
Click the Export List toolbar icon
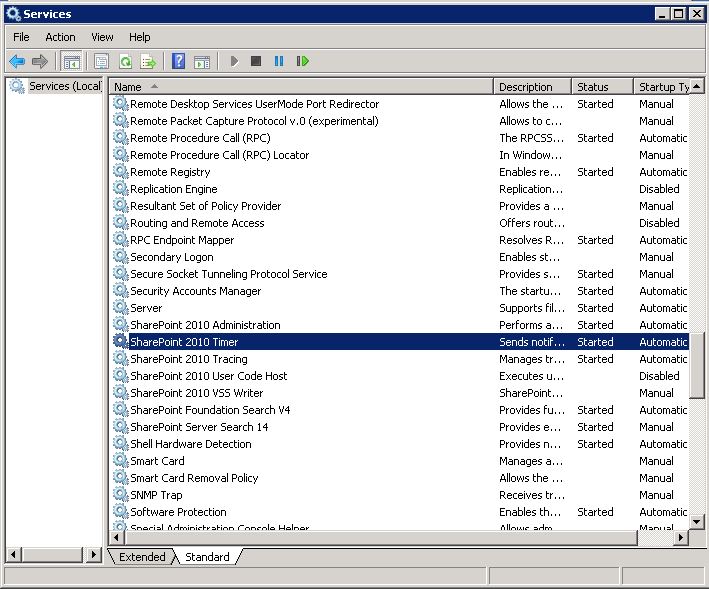click(x=148, y=61)
